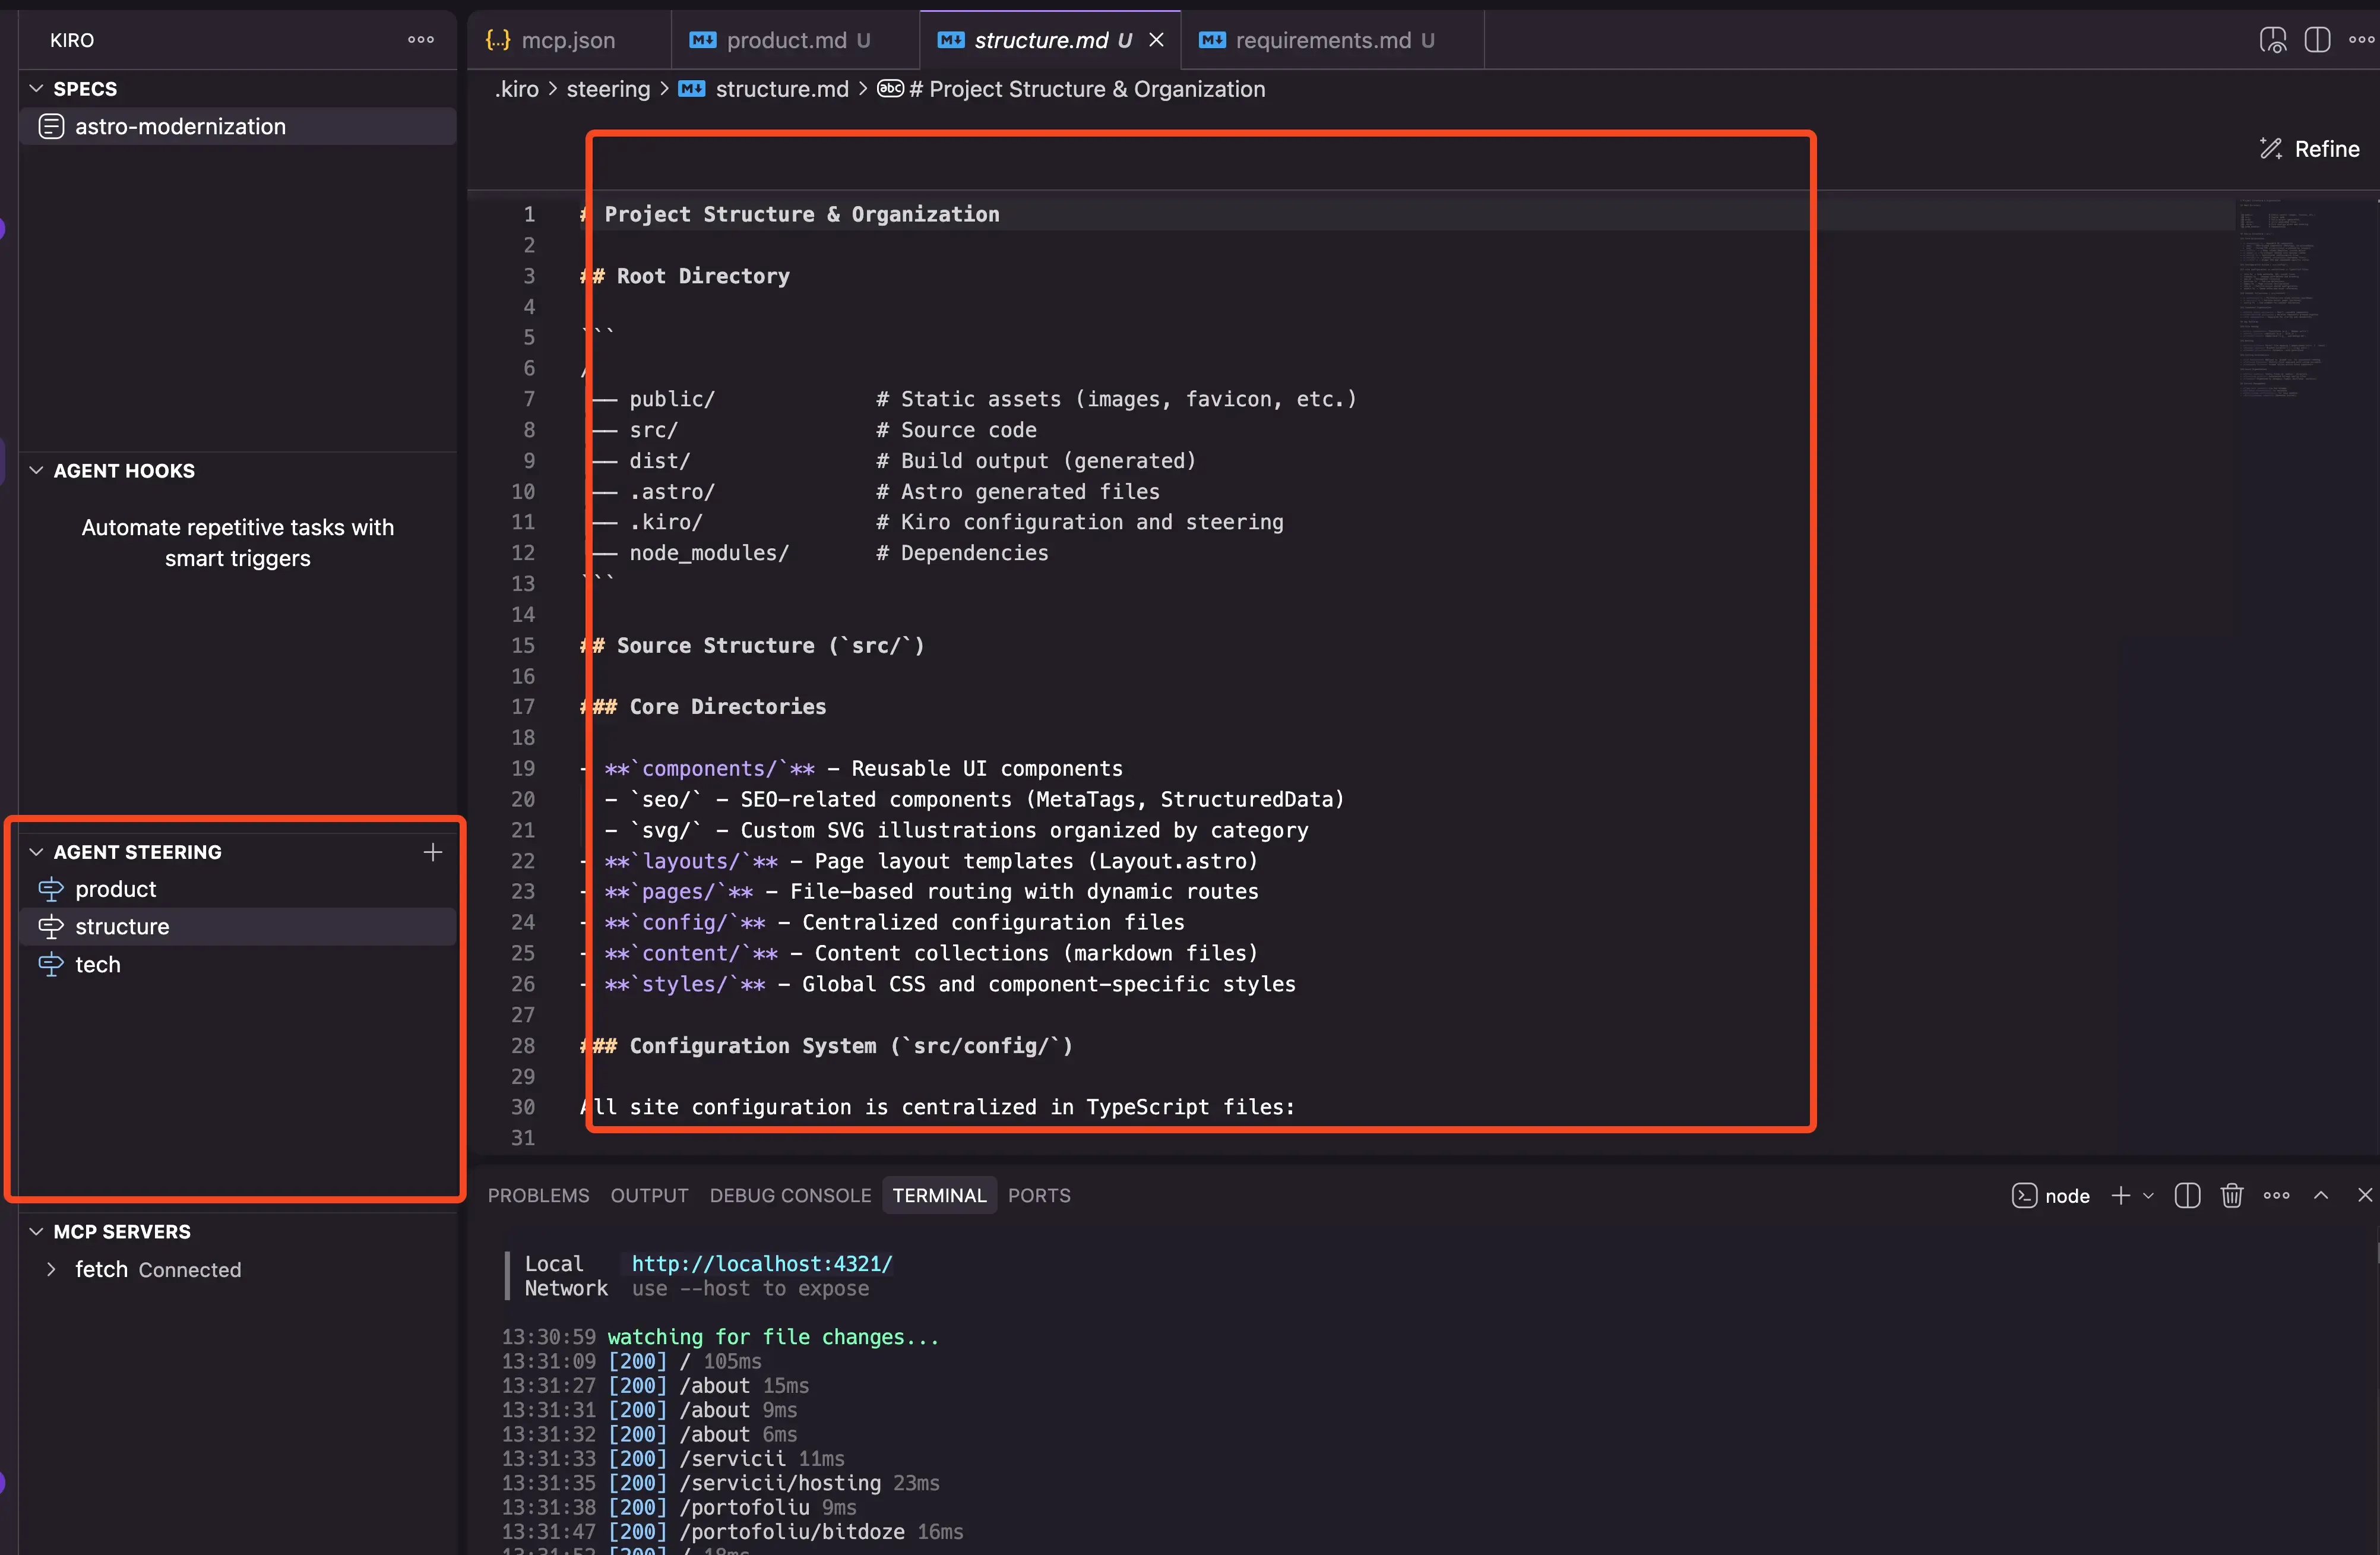This screenshot has height=1555, width=2380.
Task: Click the plus icon in Agent Steering header
Action: (432, 852)
